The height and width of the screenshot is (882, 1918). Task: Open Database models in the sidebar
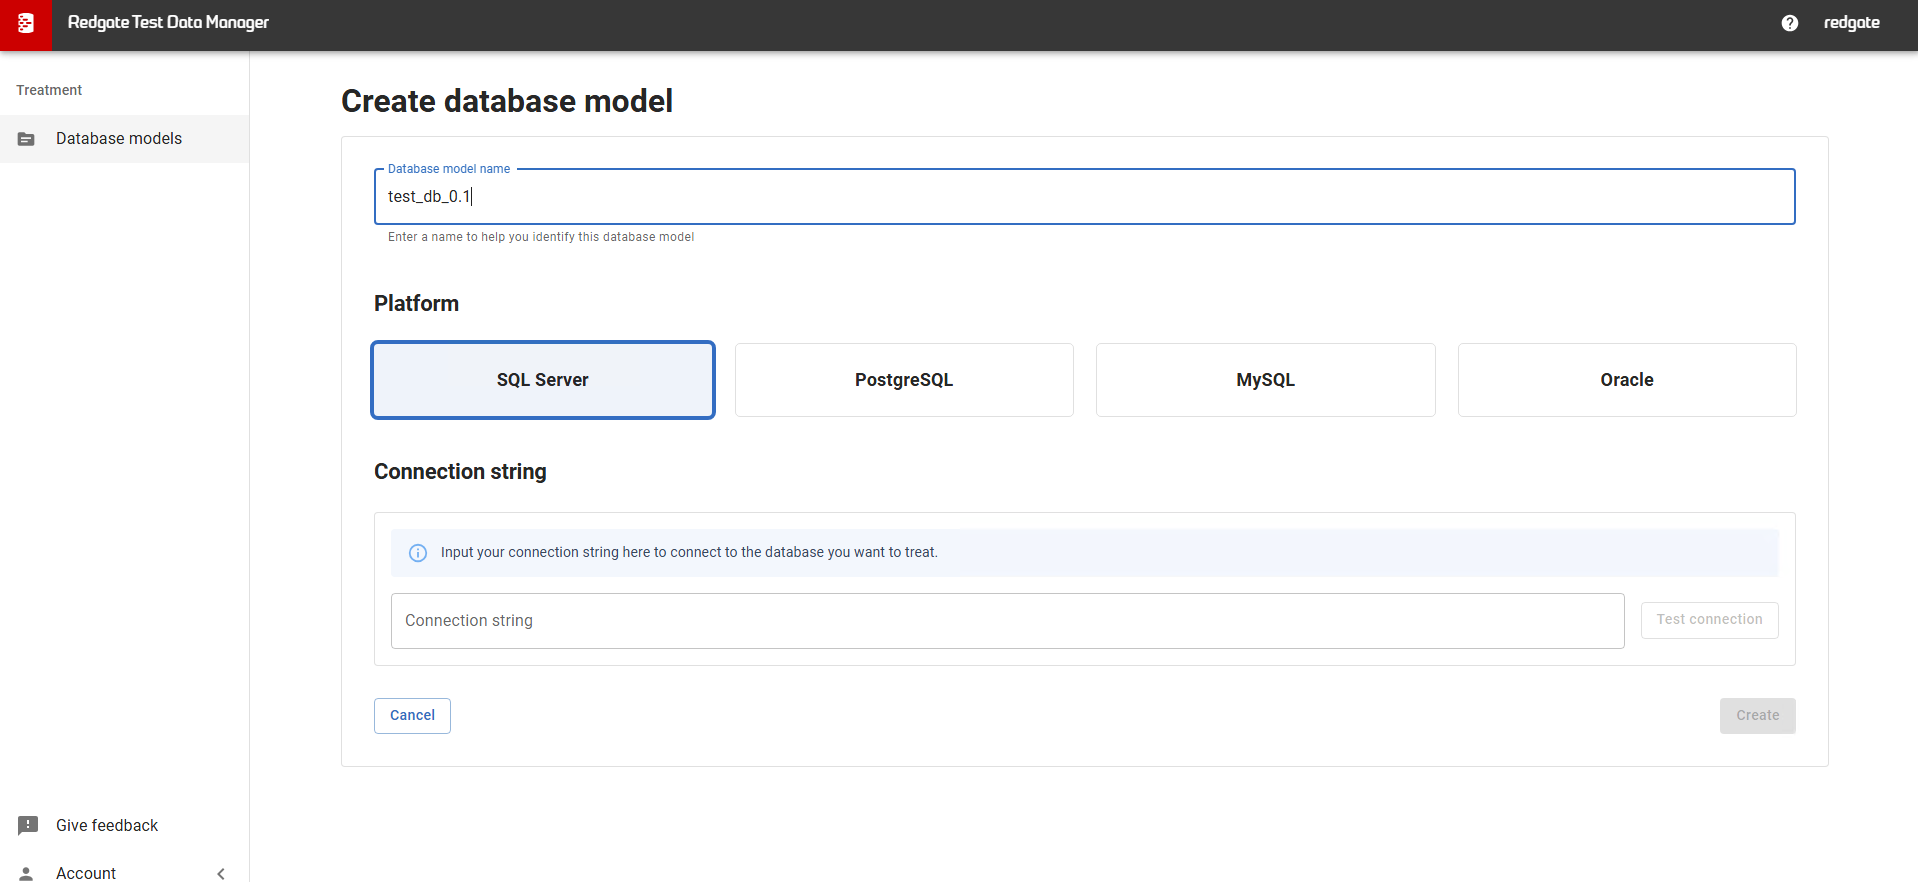[x=119, y=139]
